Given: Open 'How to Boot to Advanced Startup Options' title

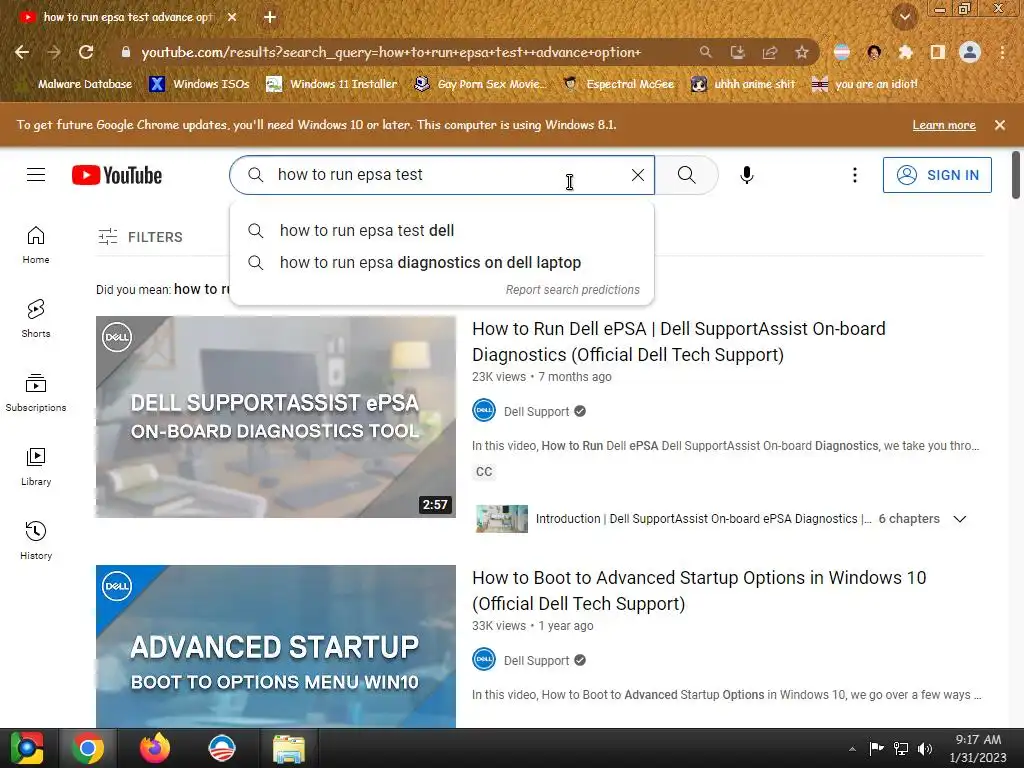Looking at the screenshot, I should (x=699, y=590).
